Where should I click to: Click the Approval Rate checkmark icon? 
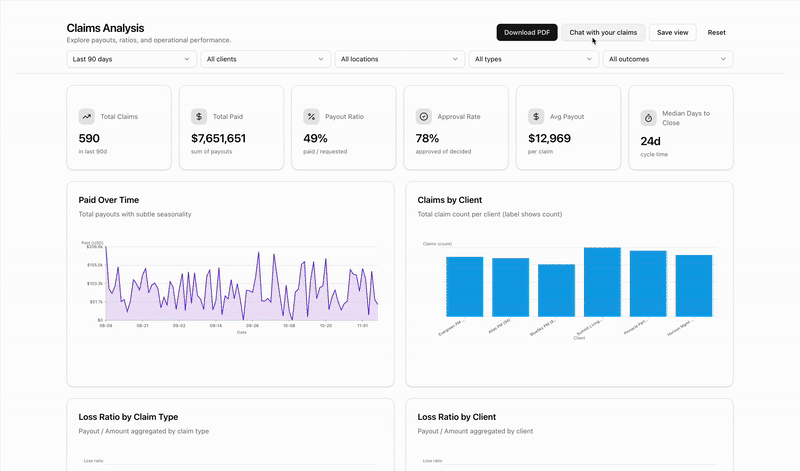[x=424, y=116]
